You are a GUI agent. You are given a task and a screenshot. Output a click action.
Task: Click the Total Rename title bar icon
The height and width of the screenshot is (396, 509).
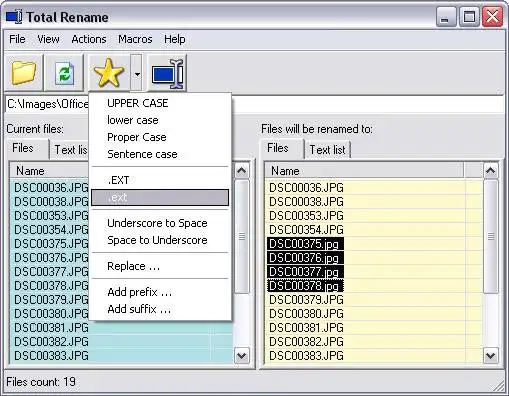pyautogui.click(x=14, y=17)
